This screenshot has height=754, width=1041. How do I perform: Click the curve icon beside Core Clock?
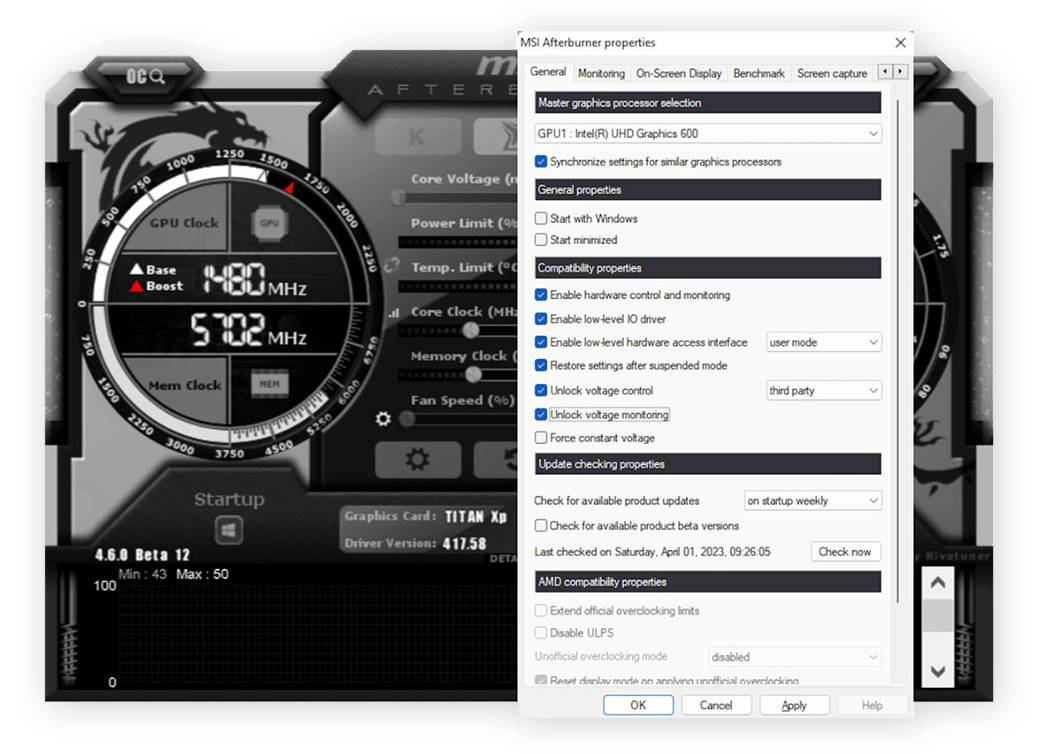point(394,313)
